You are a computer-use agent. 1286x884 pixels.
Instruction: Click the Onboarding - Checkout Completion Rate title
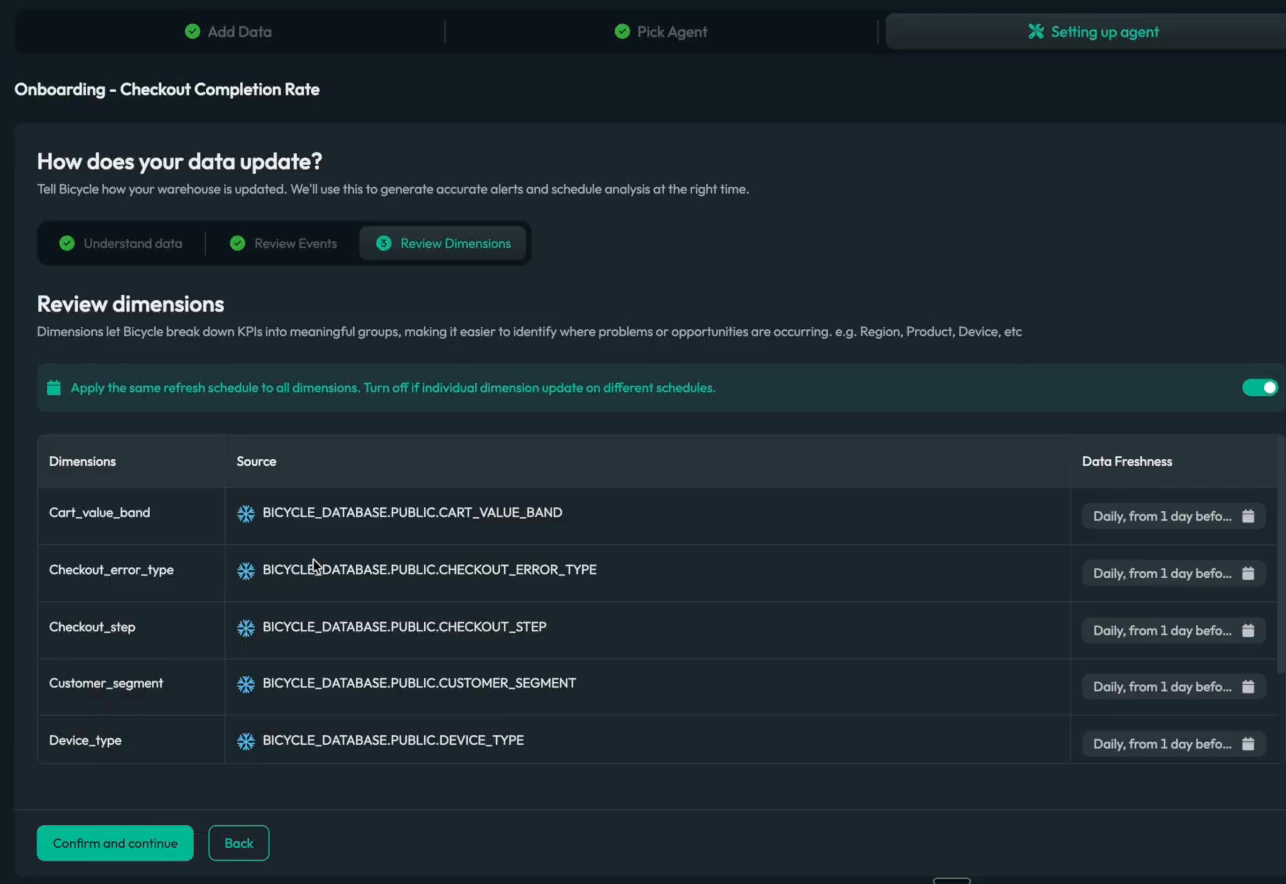pyautogui.click(x=167, y=89)
